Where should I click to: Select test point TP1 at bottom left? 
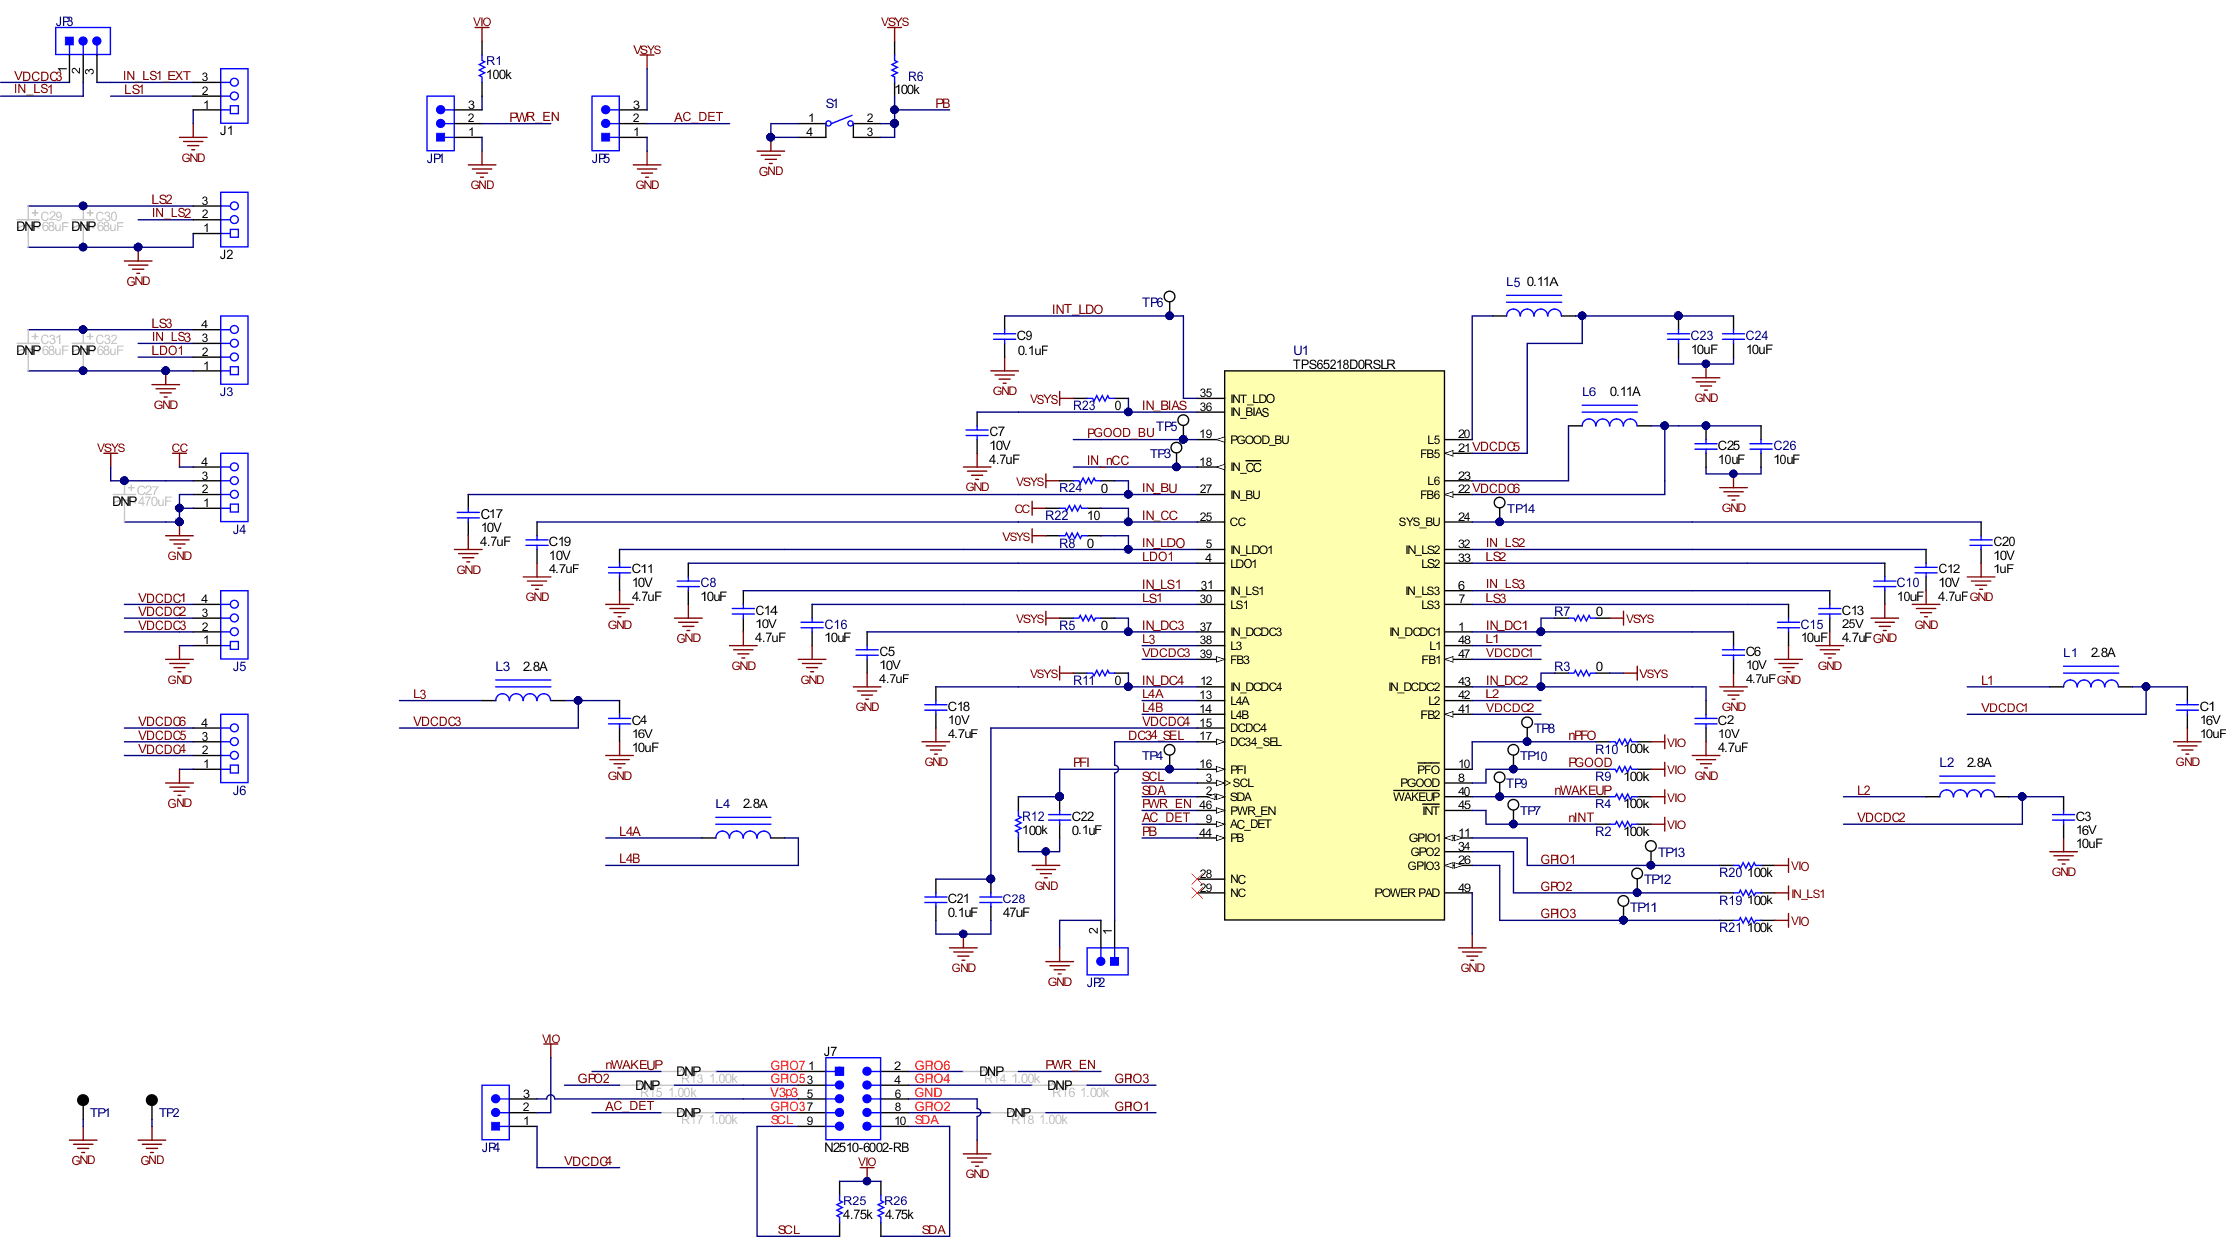81,1098
